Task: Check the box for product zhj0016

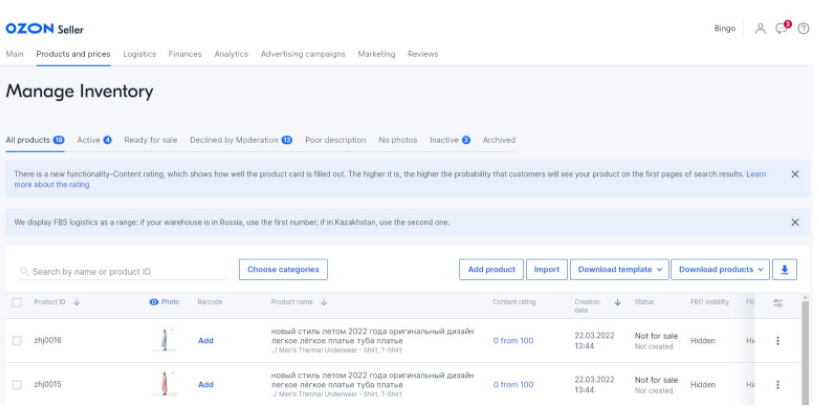Action: pos(17,341)
